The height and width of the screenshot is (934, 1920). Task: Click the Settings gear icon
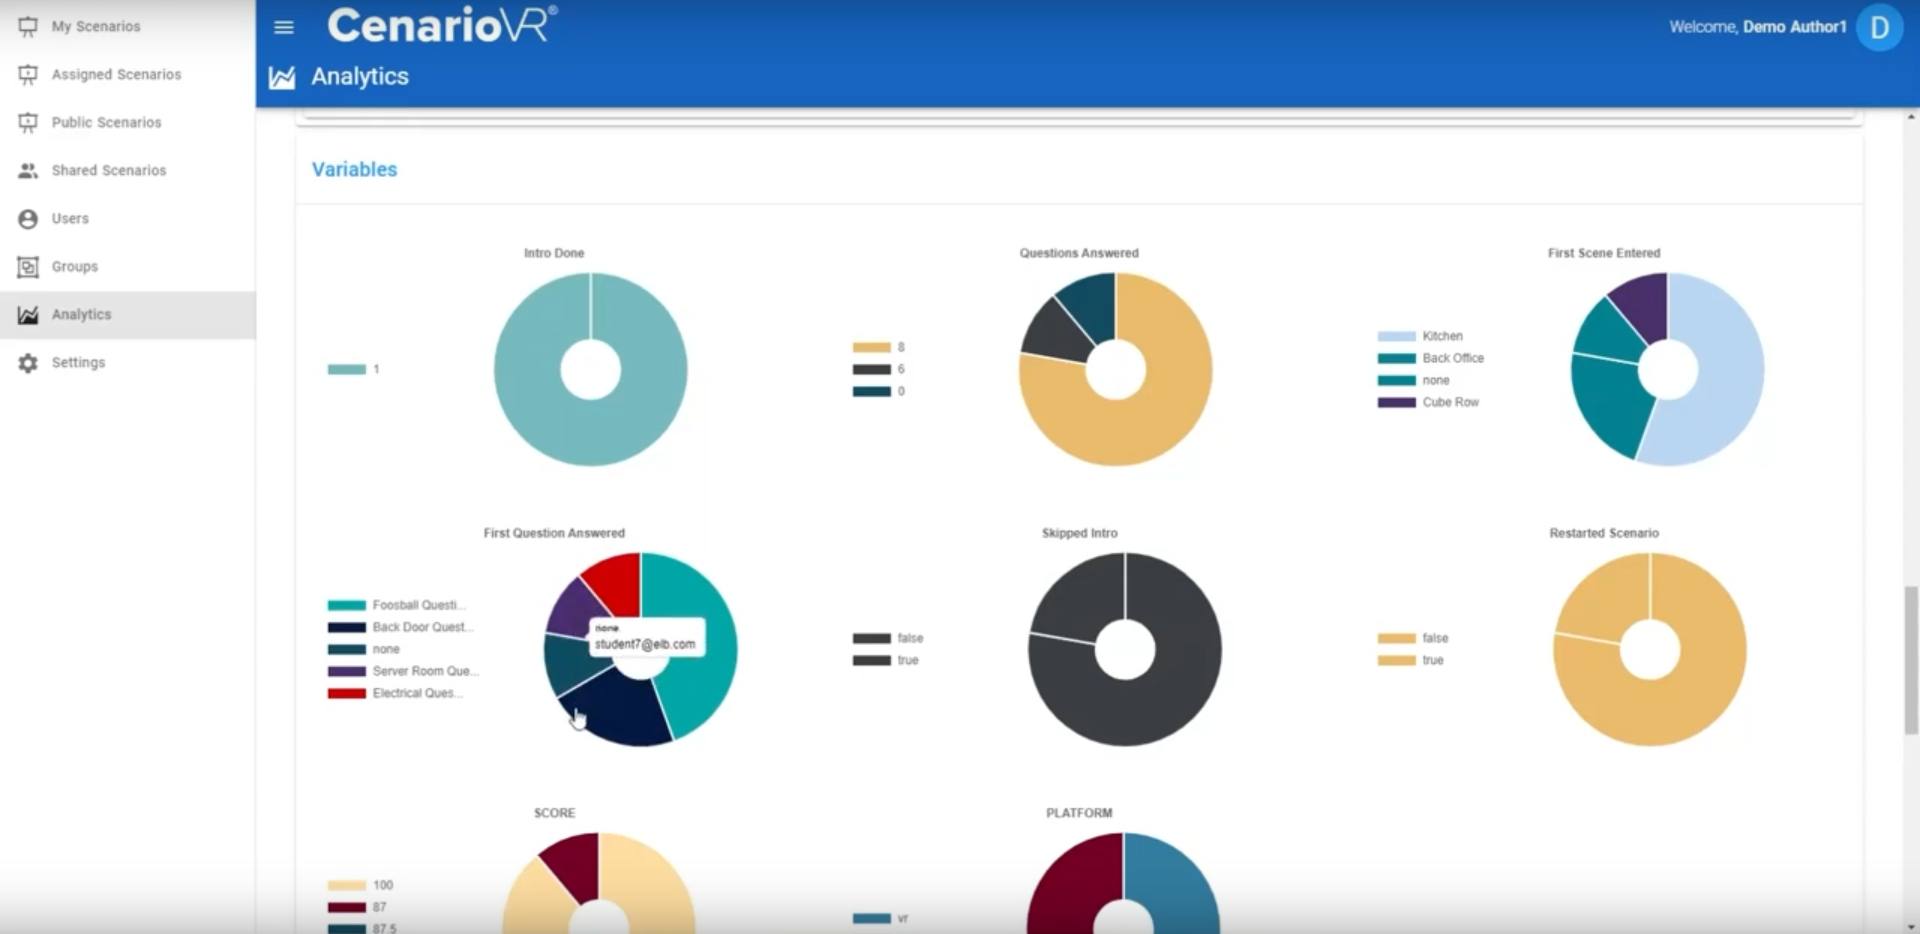point(28,363)
